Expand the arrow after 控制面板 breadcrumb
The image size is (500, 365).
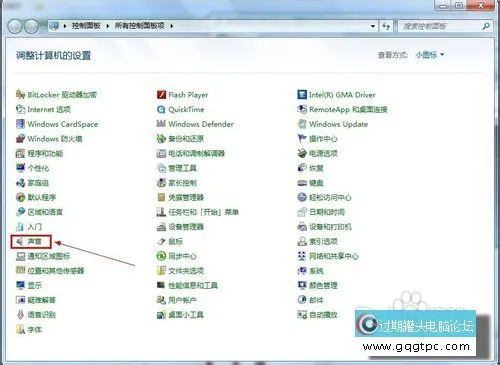[x=108, y=26]
